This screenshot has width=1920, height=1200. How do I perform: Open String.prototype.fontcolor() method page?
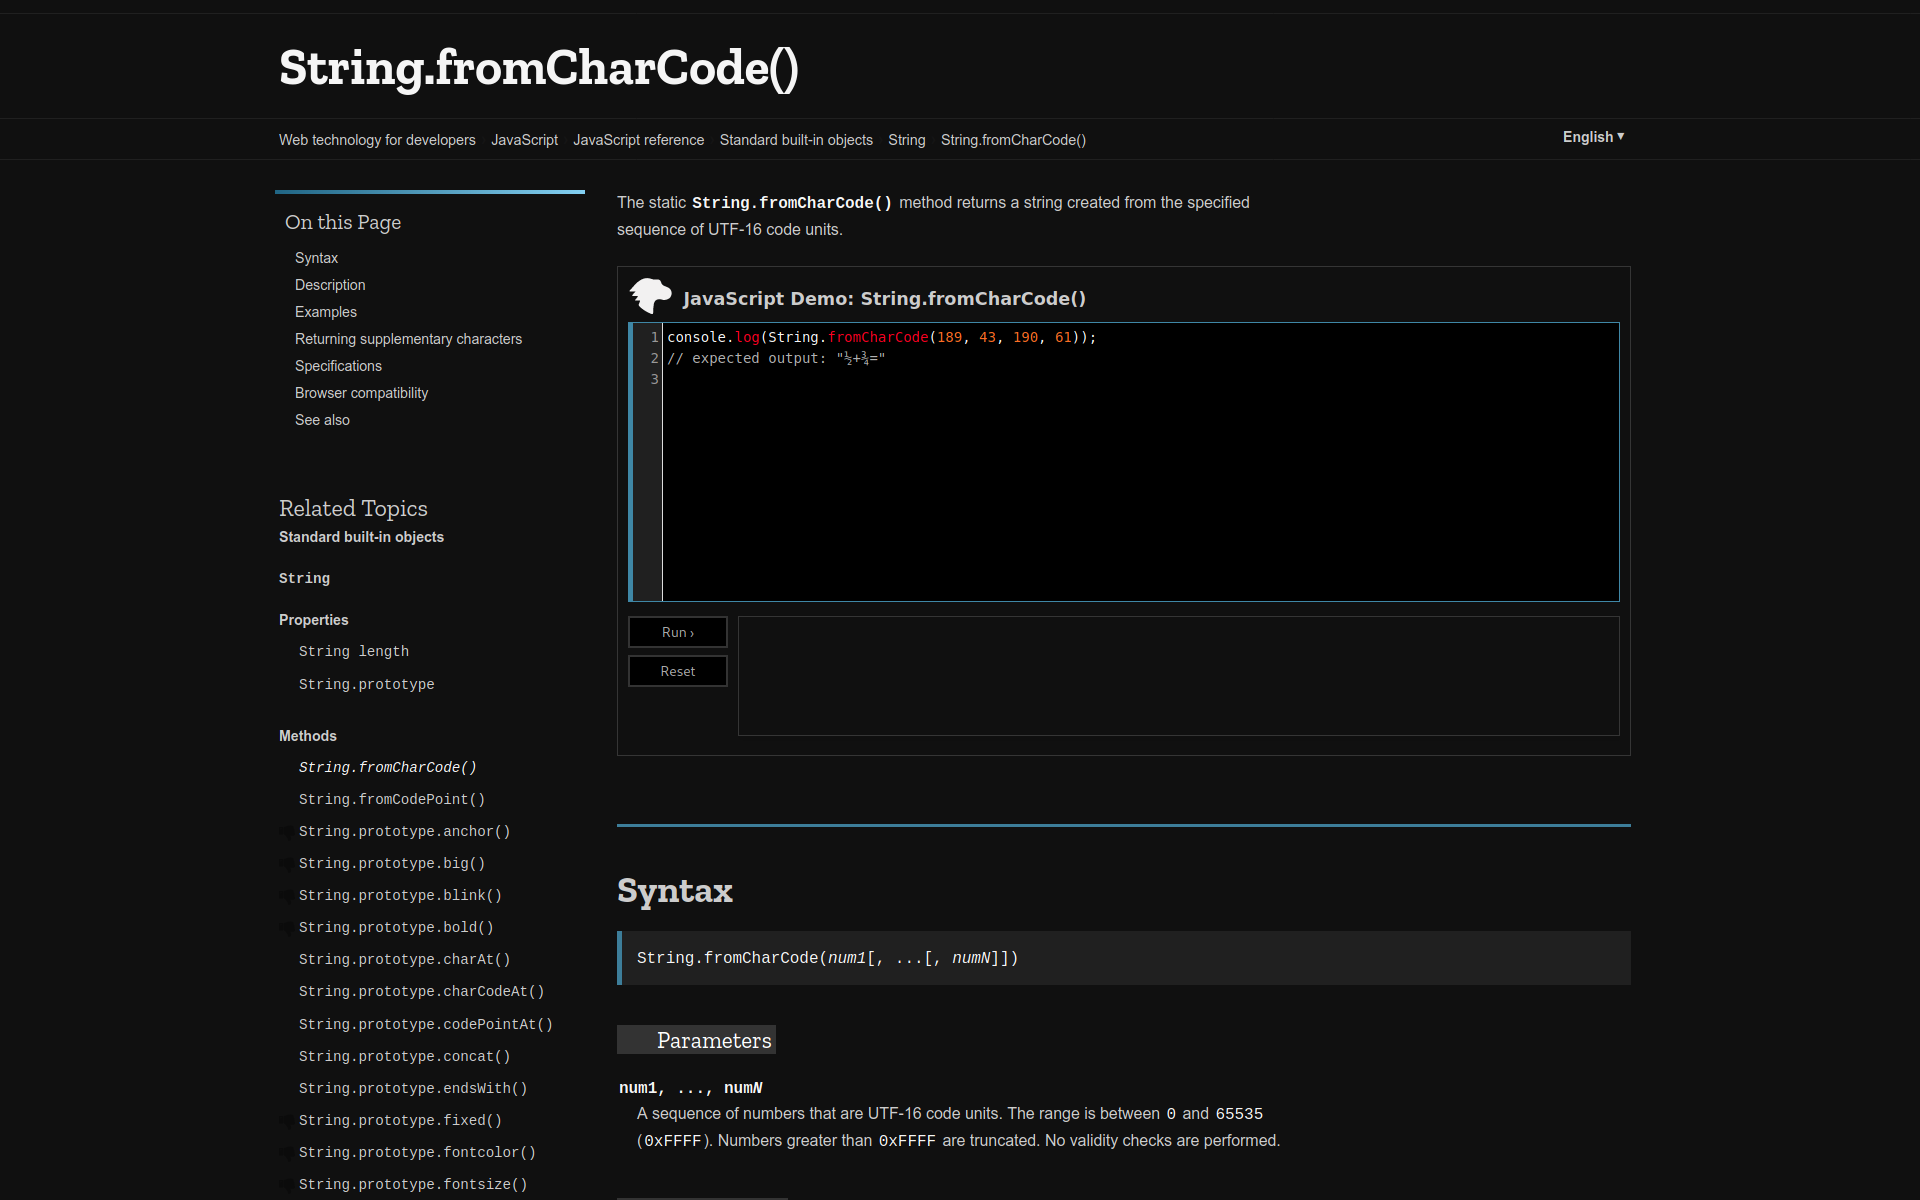[x=417, y=1152]
